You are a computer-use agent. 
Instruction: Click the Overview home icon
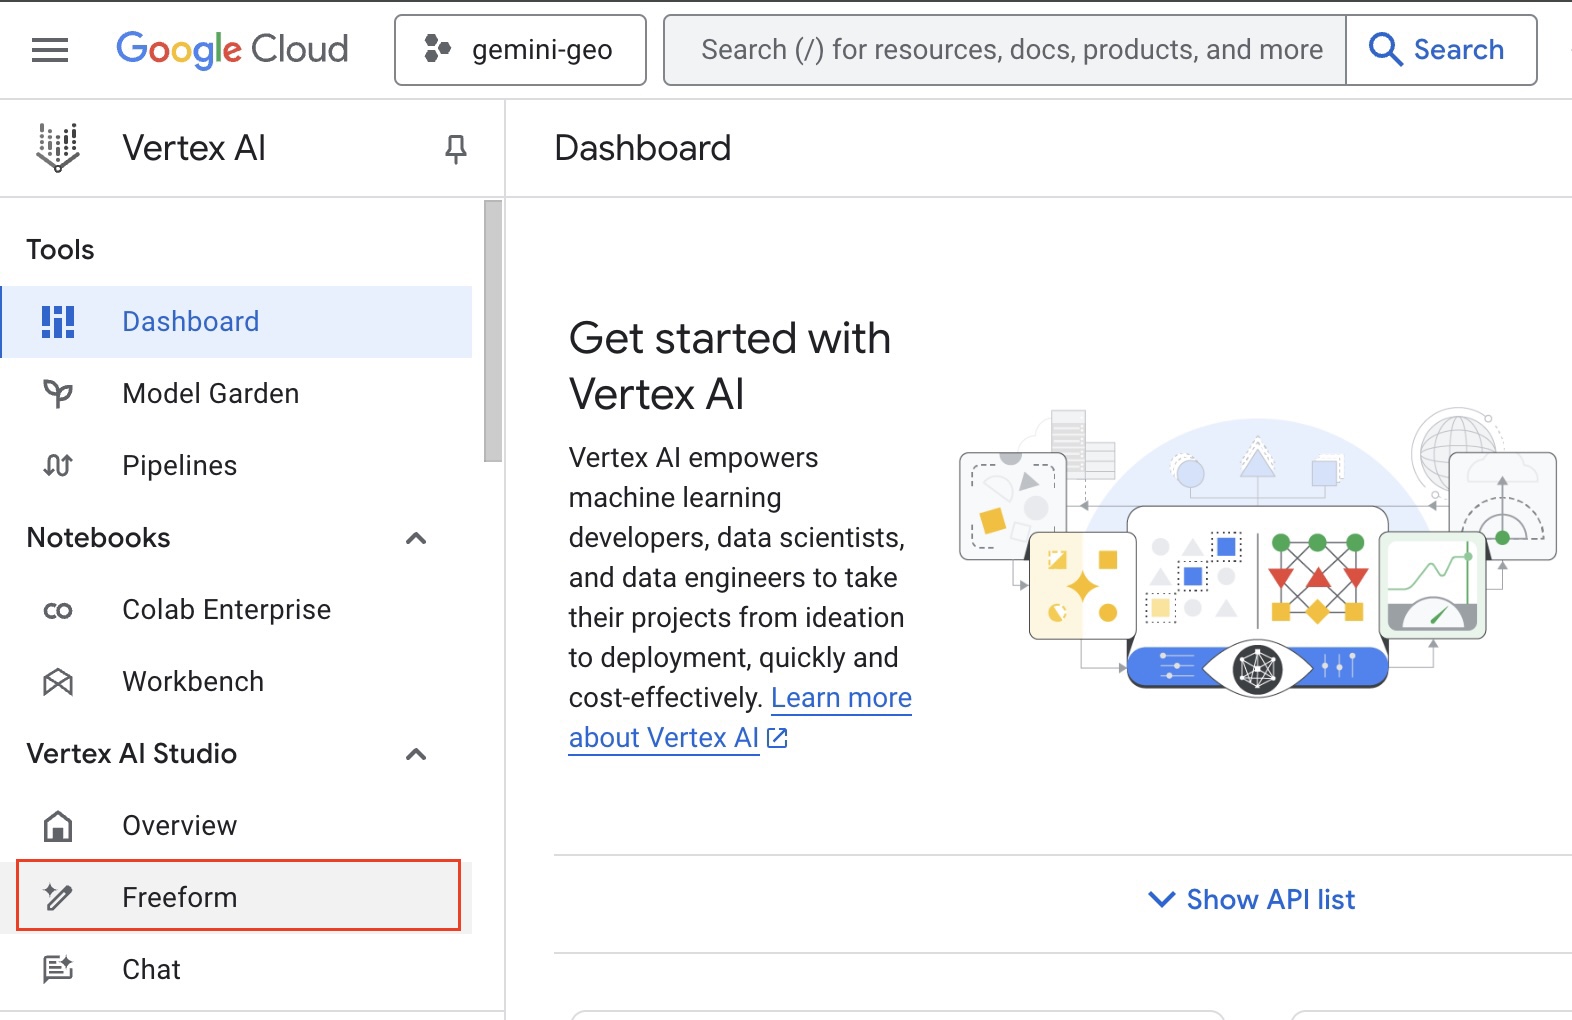tap(58, 826)
